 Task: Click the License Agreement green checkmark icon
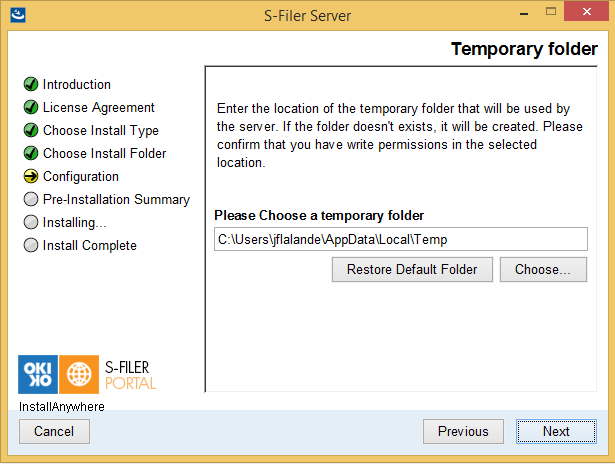(x=31, y=107)
